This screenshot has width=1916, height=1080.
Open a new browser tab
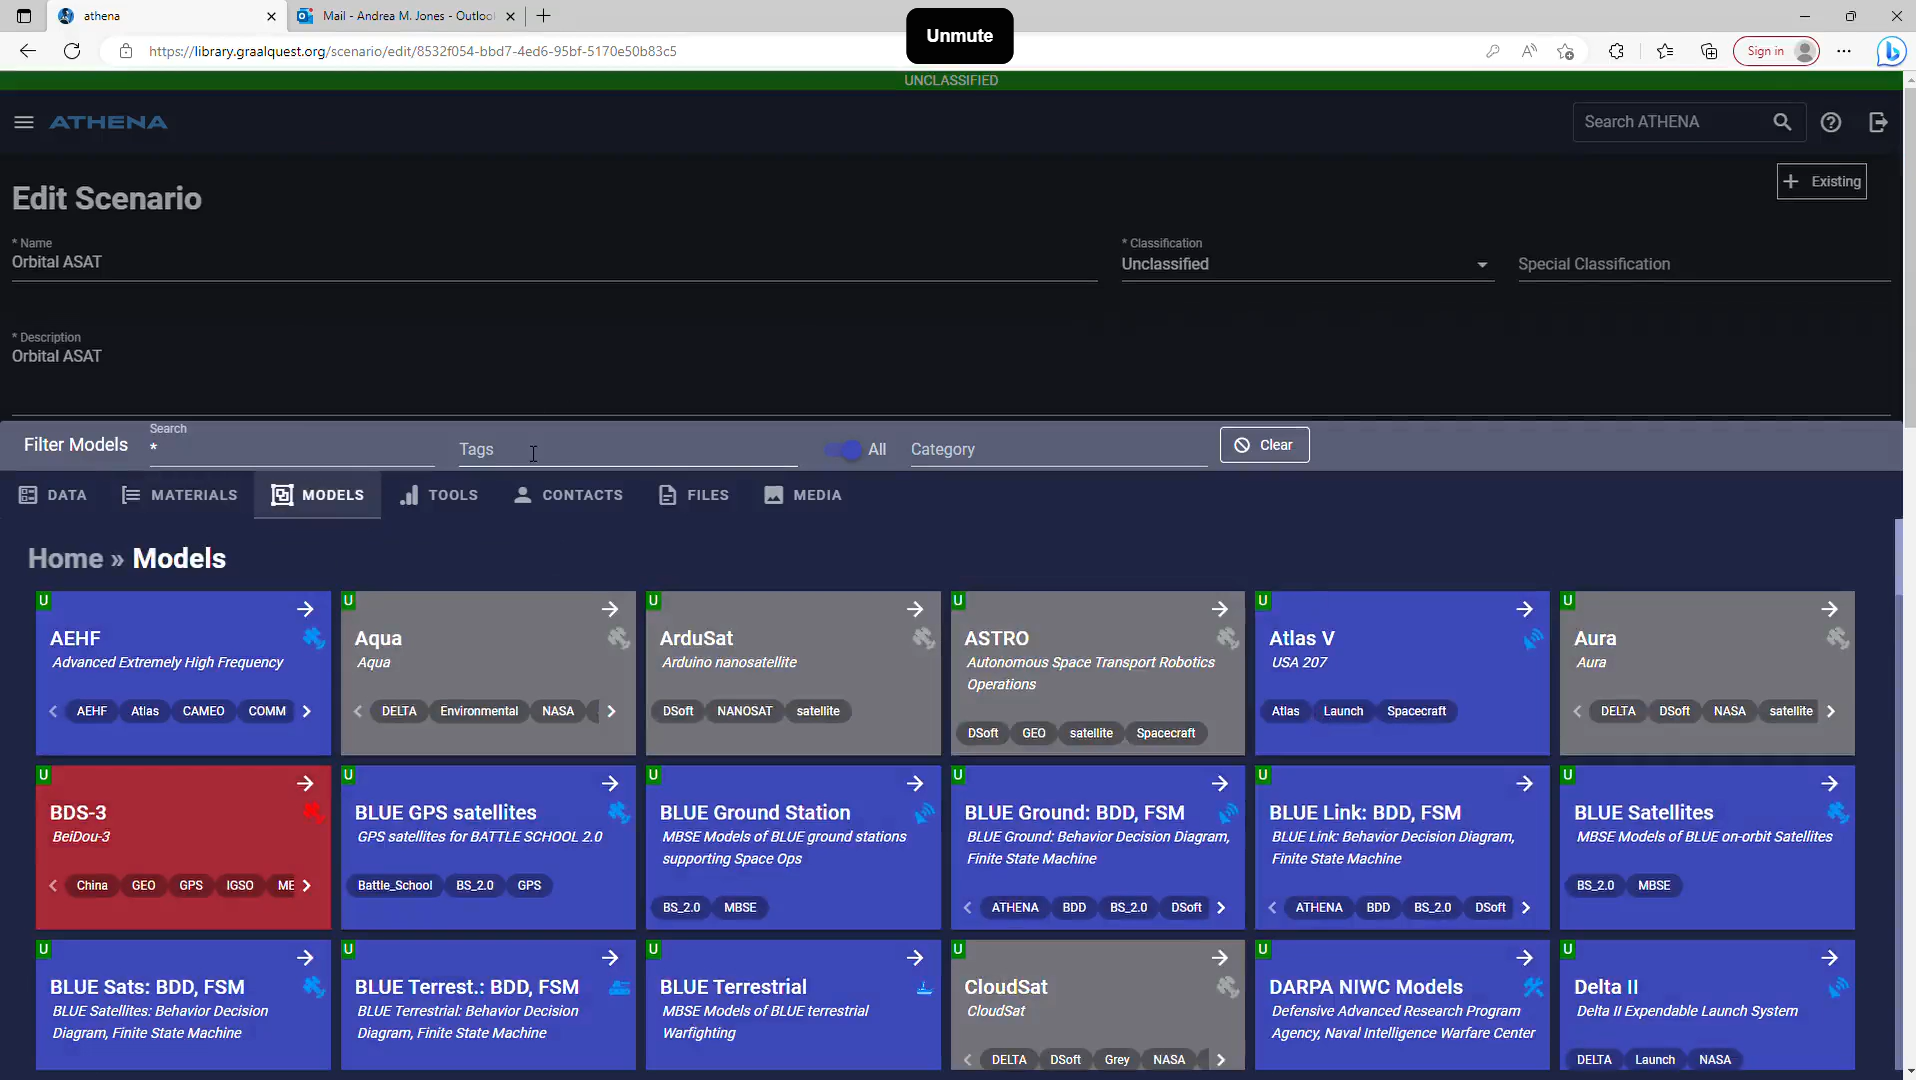(x=543, y=16)
